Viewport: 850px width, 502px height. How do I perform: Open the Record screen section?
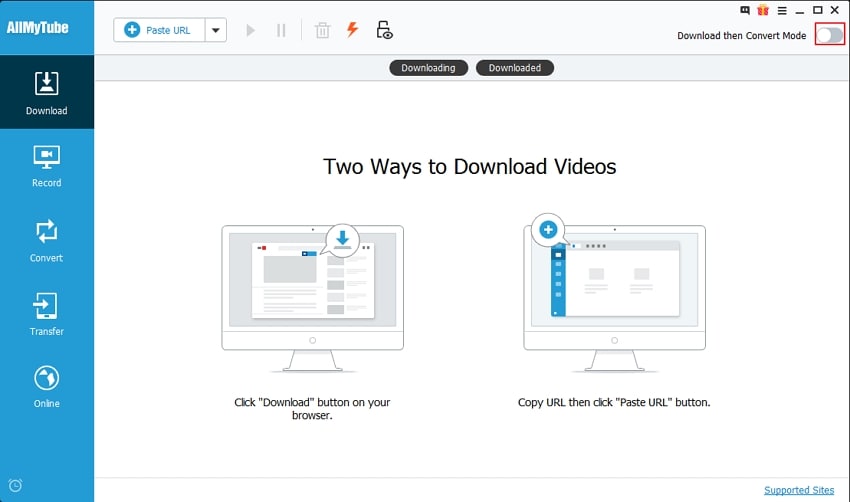[x=47, y=166]
